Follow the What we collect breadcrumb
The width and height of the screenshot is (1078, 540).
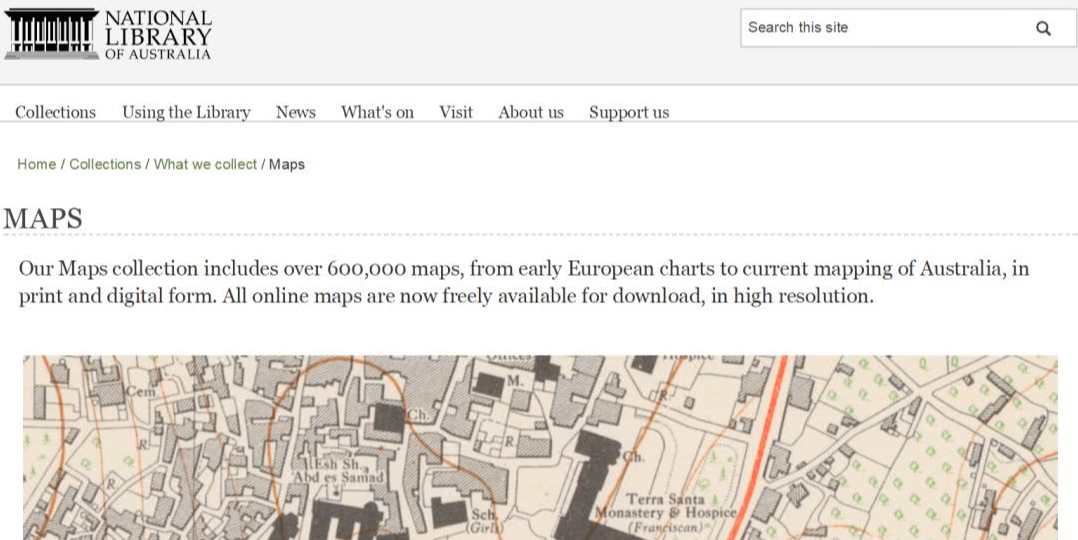coord(206,164)
